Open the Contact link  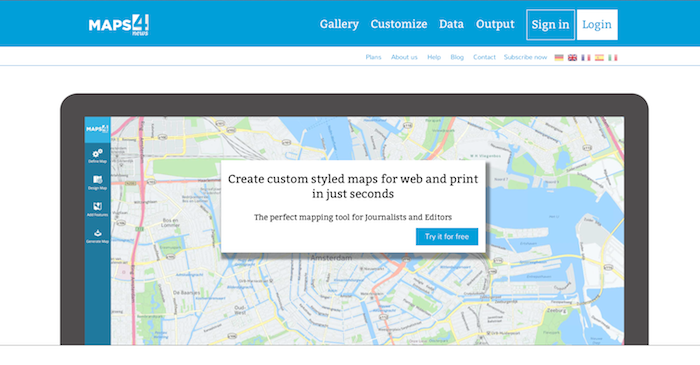[484, 57]
